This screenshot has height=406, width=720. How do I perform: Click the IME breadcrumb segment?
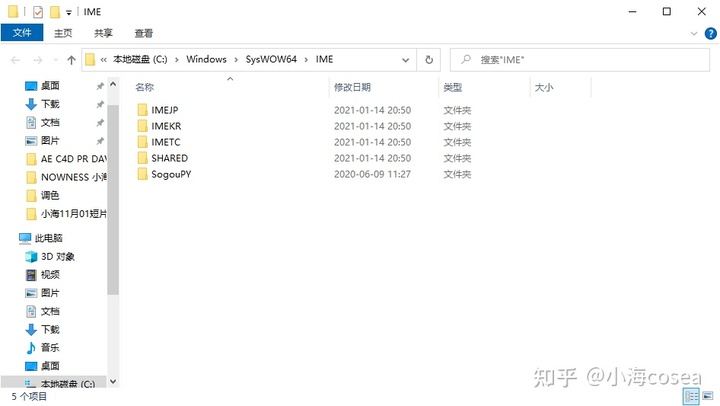[x=324, y=59]
